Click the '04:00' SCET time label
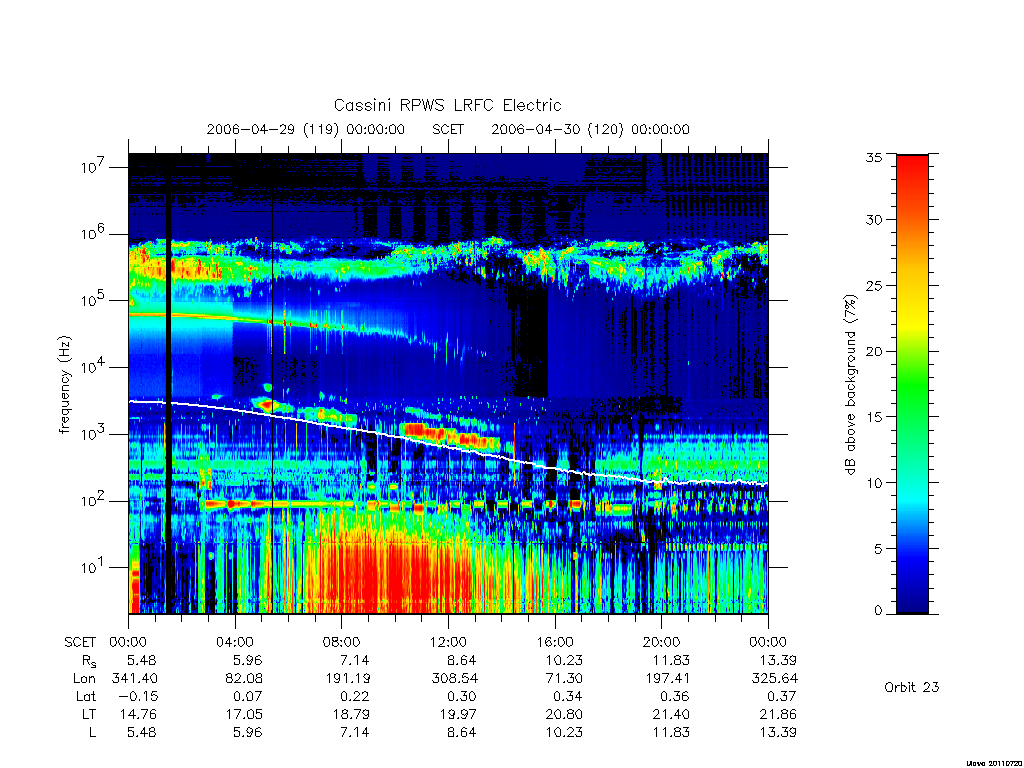Image resolution: width=1024 pixels, height=768 pixels. (235, 642)
